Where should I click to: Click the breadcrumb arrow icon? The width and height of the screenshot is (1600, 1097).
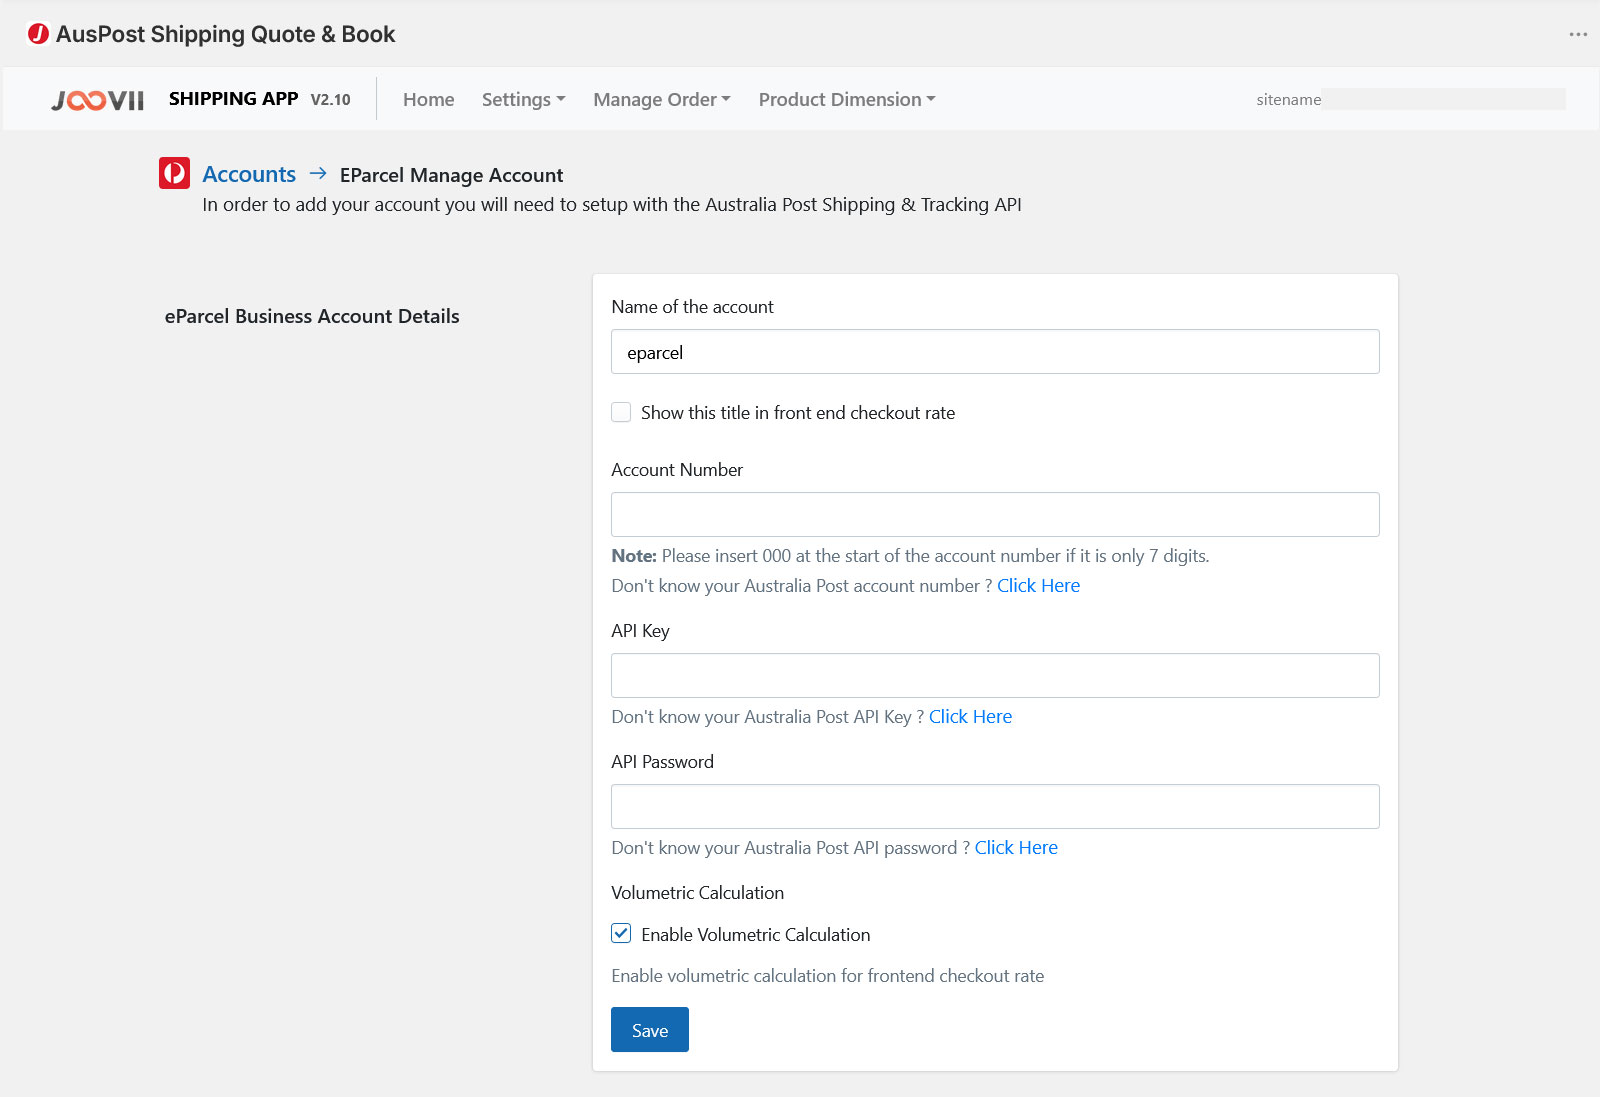318,174
